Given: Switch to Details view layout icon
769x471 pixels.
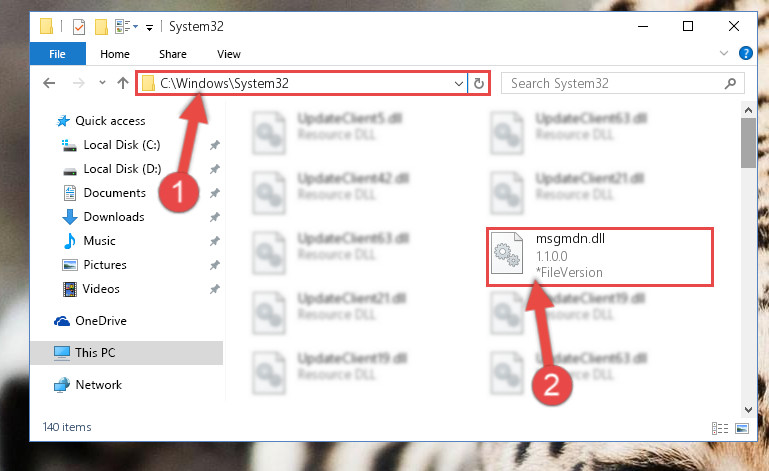Looking at the screenshot, I should pos(720,428).
